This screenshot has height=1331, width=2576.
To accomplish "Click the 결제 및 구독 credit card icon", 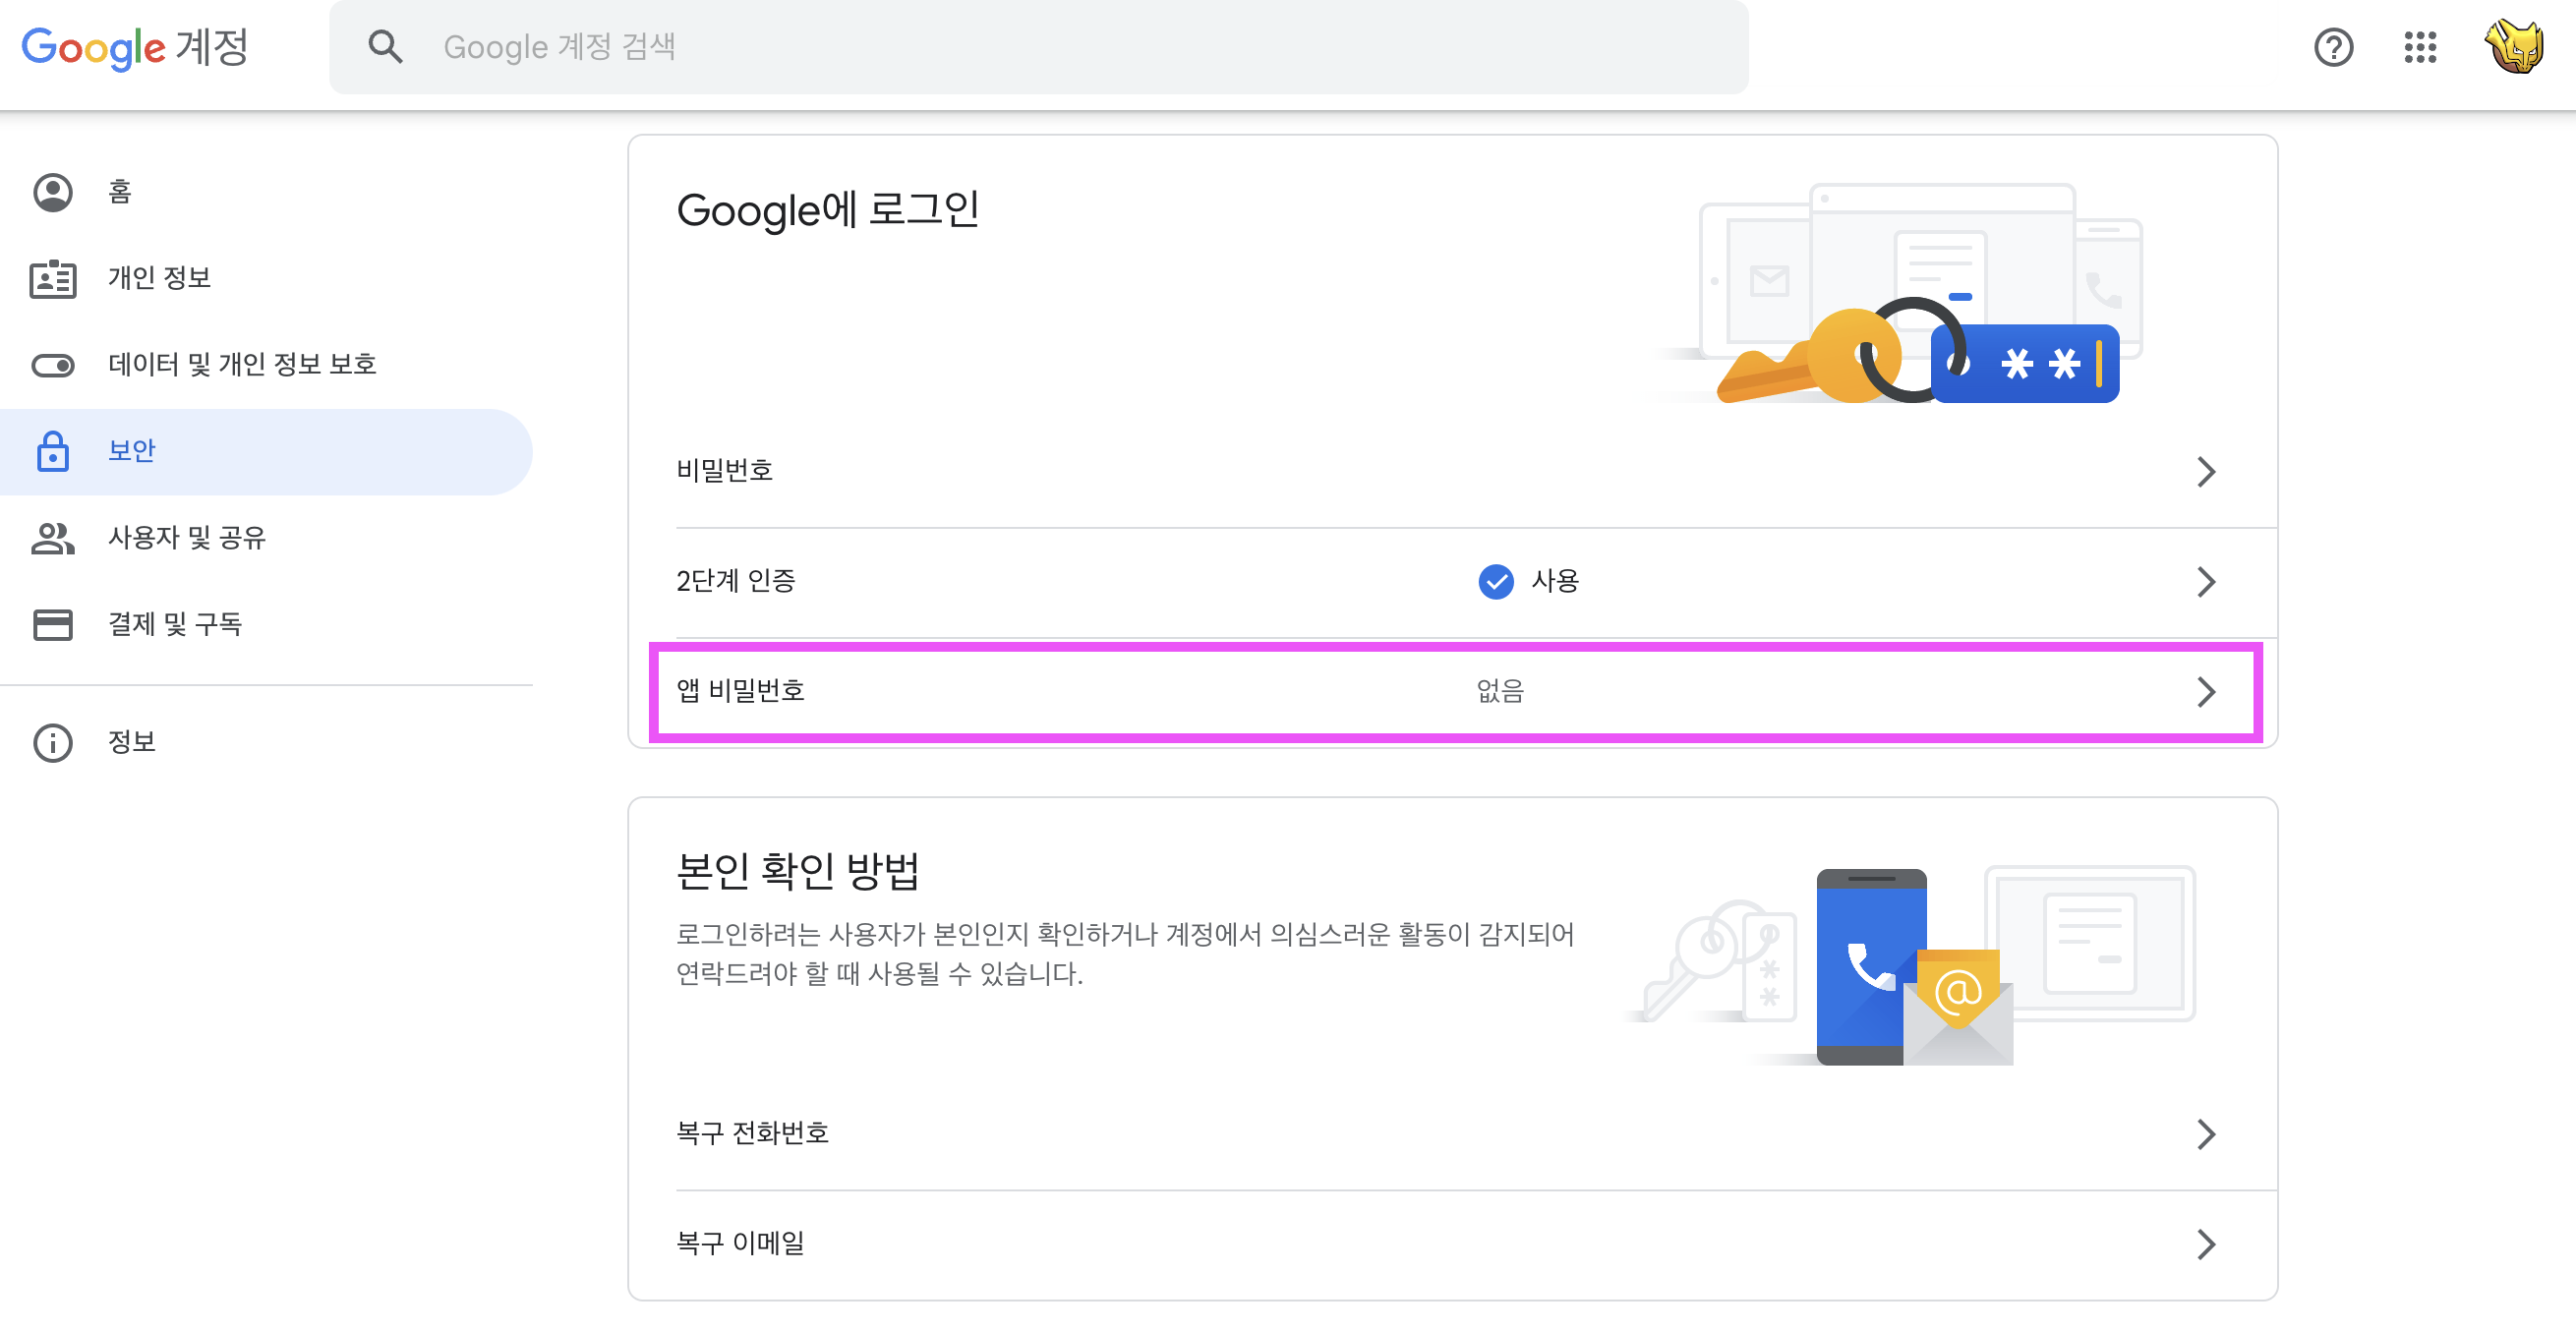I will (x=53, y=625).
